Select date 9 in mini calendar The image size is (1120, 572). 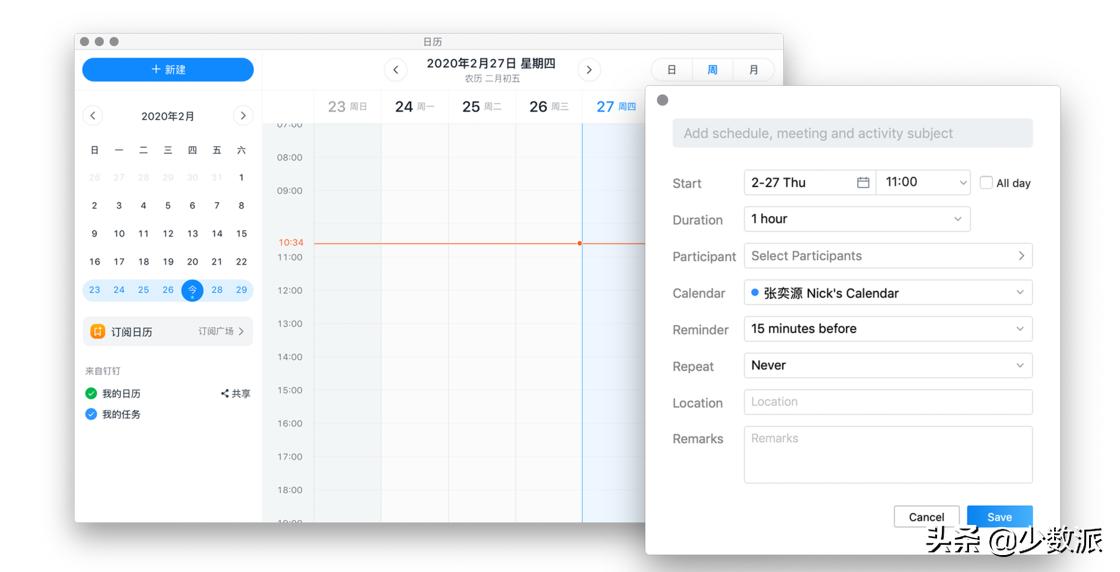tap(94, 234)
